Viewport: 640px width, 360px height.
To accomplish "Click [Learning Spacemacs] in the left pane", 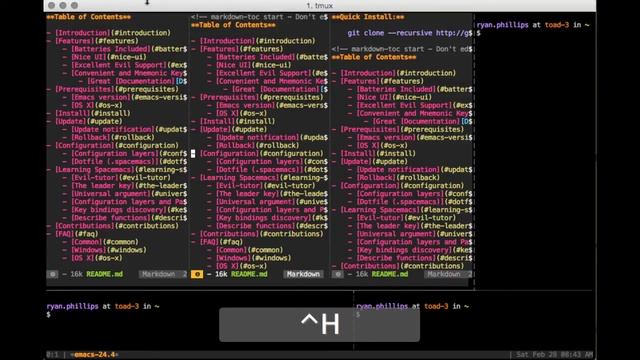I will click(x=95, y=170).
